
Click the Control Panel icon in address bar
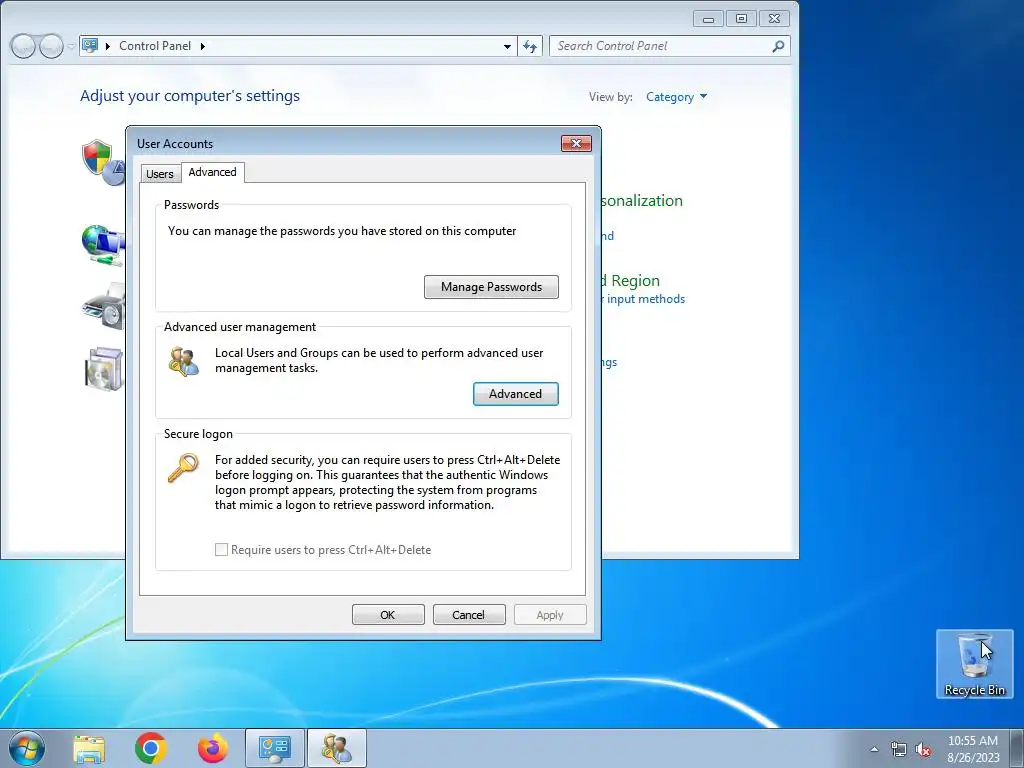(x=91, y=46)
